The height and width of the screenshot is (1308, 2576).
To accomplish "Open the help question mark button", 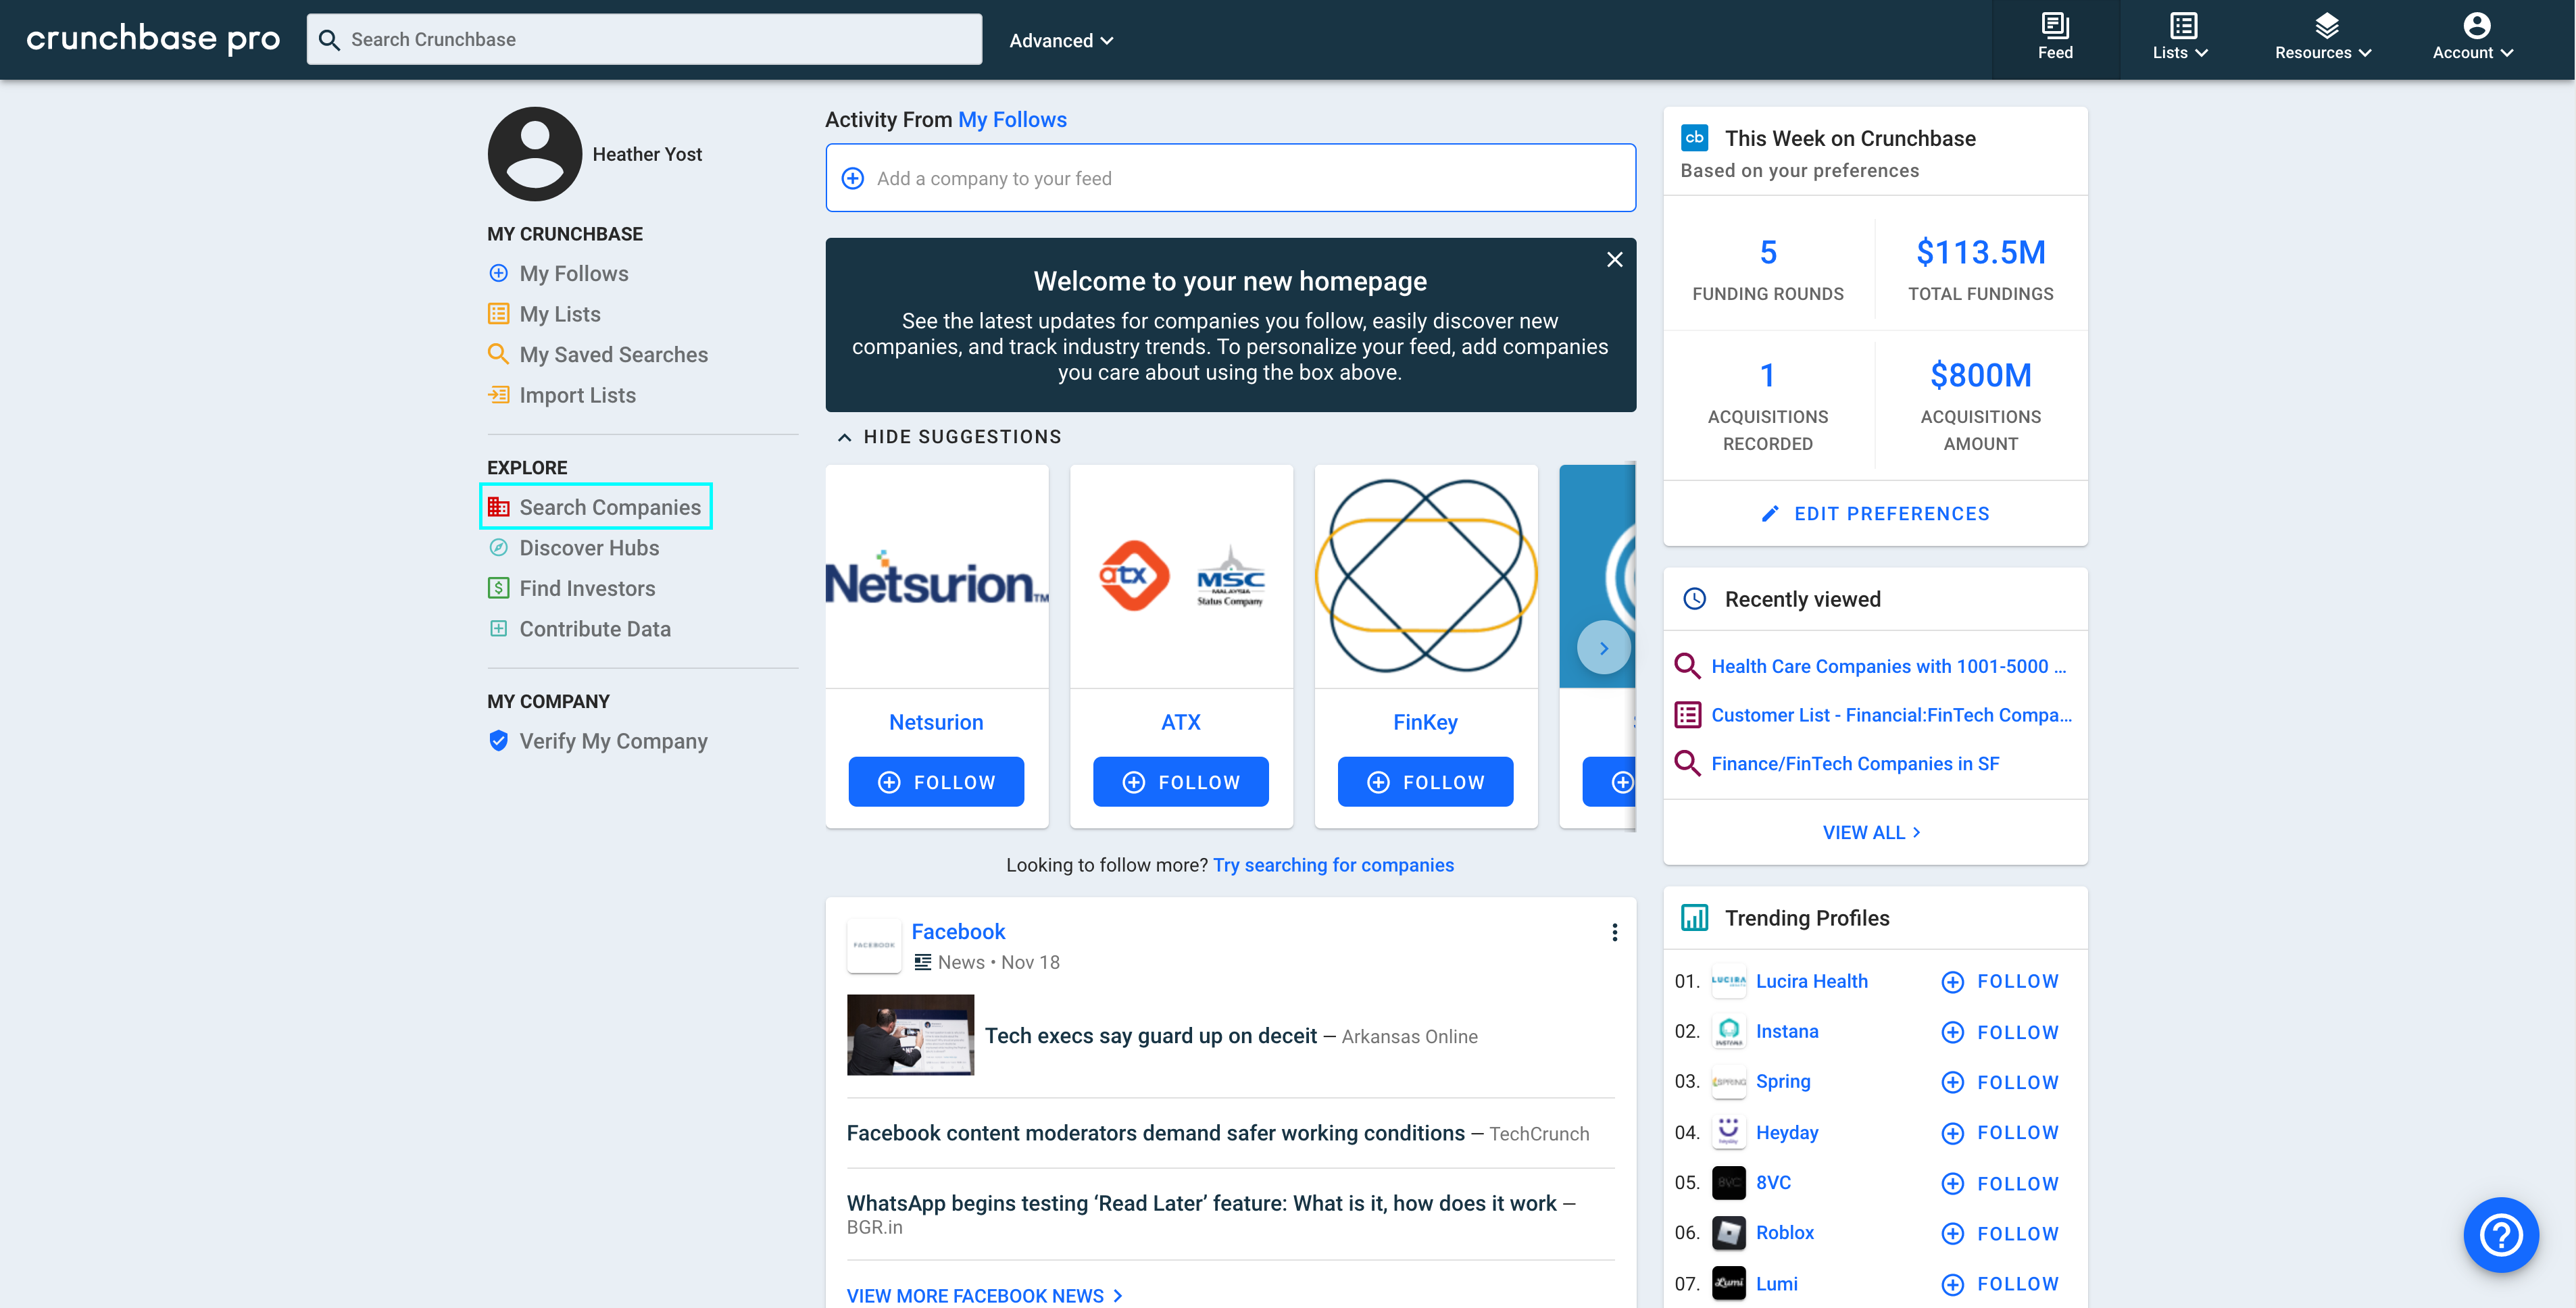I will [2500, 1234].
